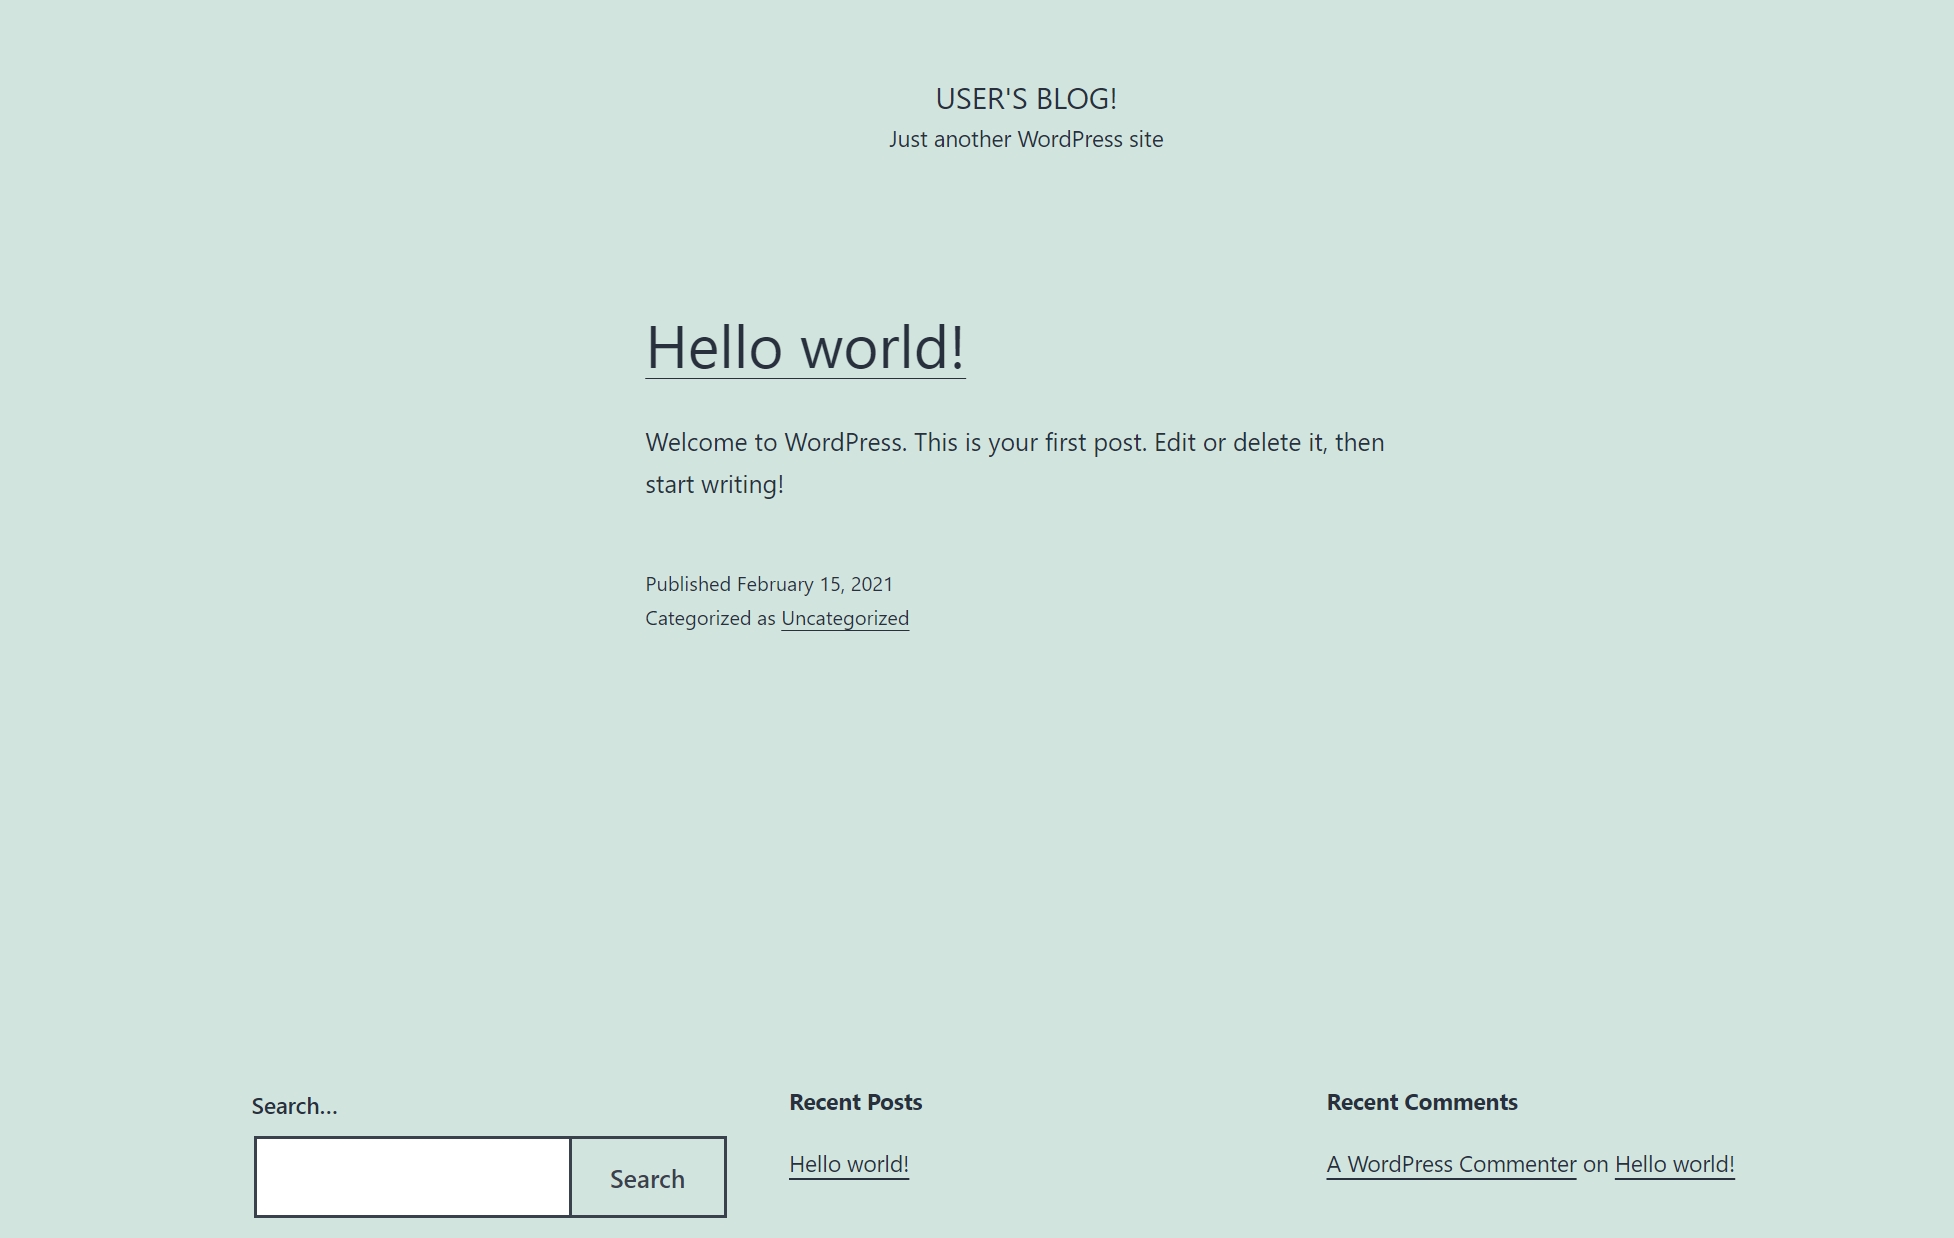Screen dimensions: 1954x1238
Task: Click the 'Welcome to WordPress' paragraph first line
Action: [1014, 443]
